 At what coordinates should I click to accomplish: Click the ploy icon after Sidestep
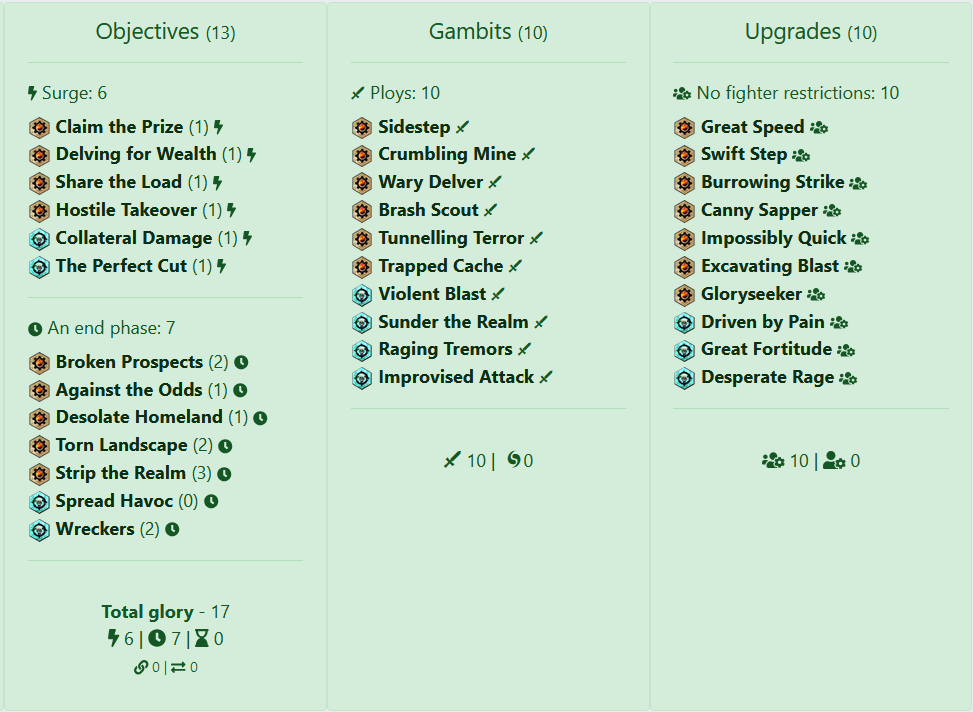(462, 128)
